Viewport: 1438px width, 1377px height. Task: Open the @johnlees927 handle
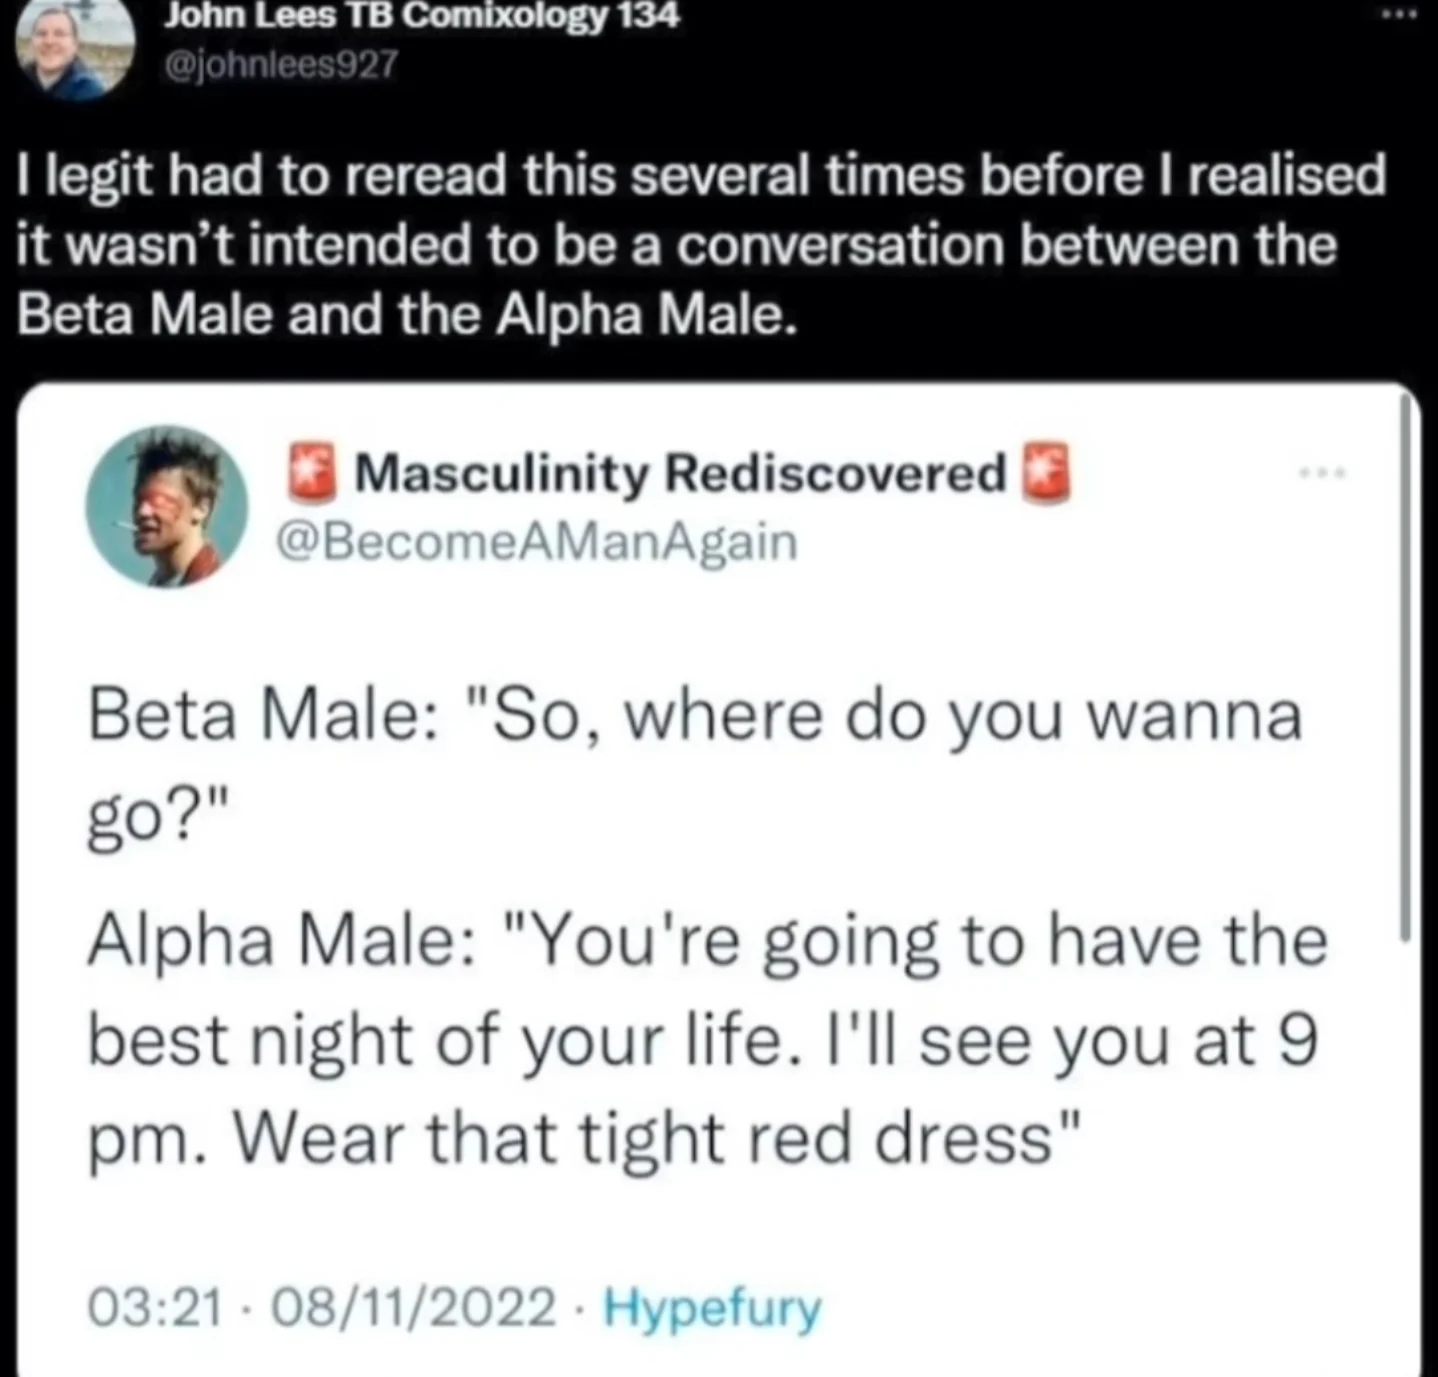point(281,65)
